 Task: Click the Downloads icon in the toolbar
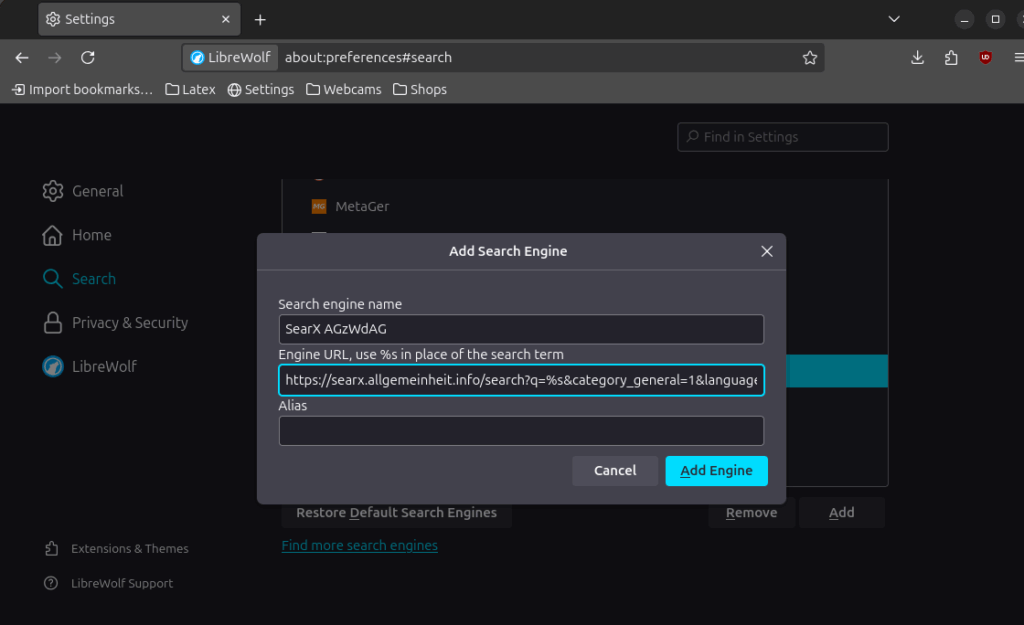[918, 58]
